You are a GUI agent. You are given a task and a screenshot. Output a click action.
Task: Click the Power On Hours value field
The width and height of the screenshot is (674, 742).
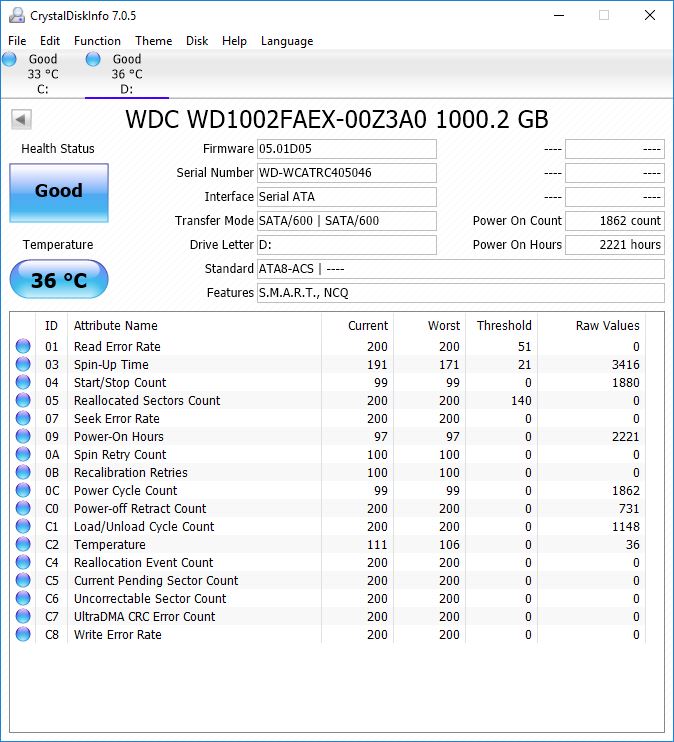coord(615,245)
